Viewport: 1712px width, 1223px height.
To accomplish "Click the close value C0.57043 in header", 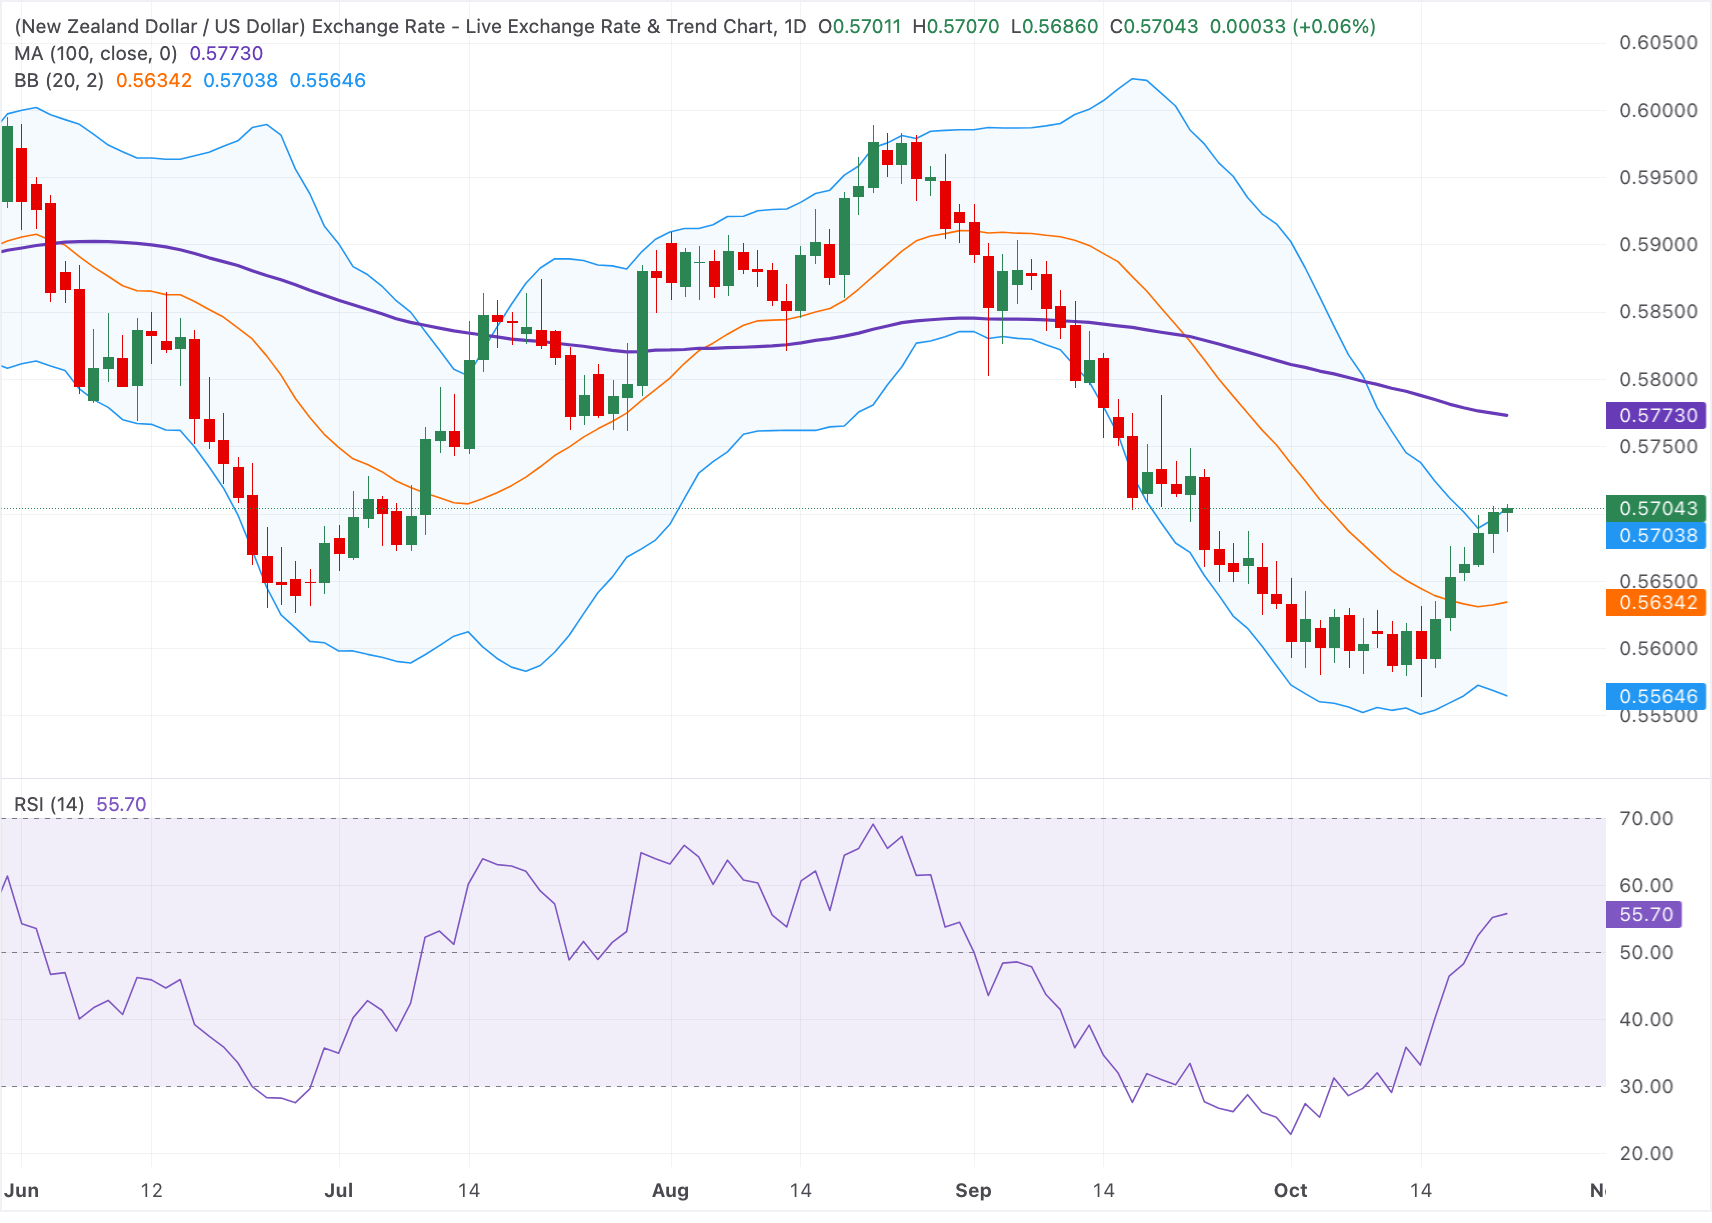I will pos(1154,26).
